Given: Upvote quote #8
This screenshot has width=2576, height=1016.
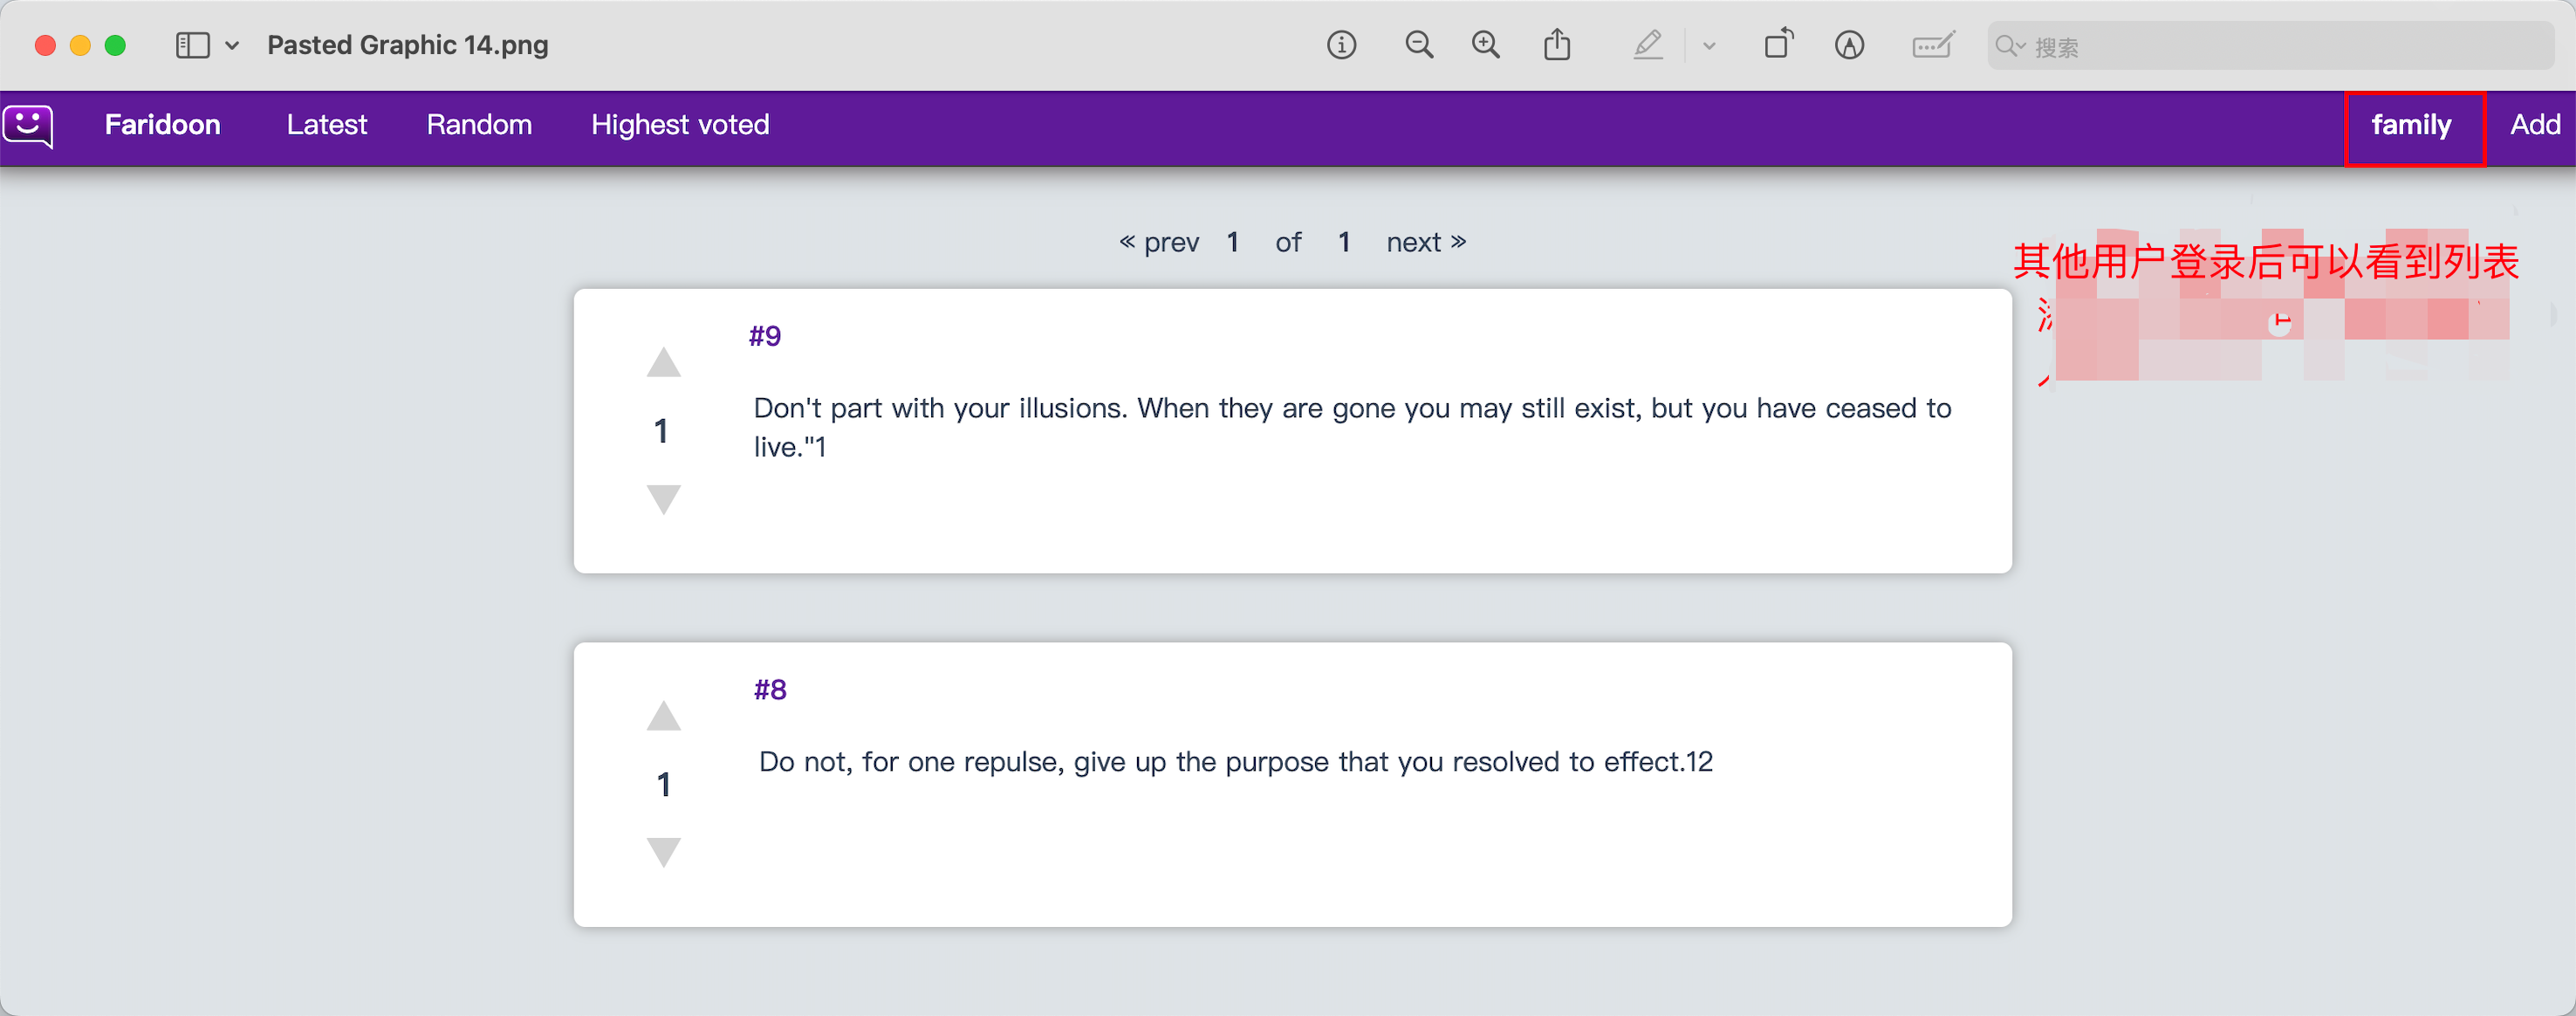Looking at the screenshot, I should click(x=663, y=716).
